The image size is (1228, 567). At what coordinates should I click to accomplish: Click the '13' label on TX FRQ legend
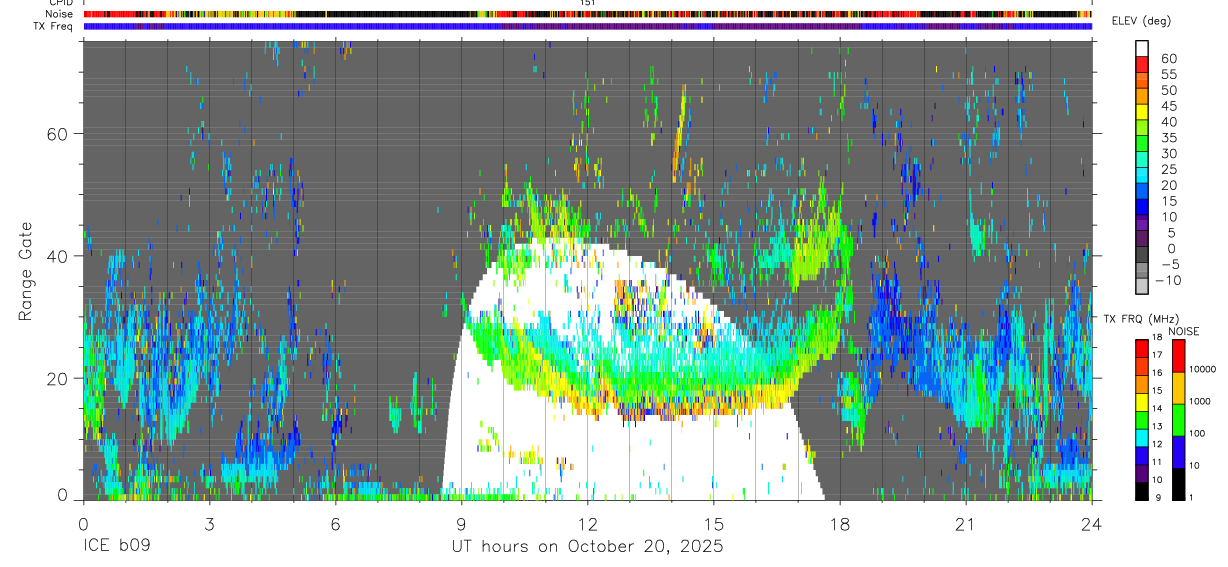1159,426
